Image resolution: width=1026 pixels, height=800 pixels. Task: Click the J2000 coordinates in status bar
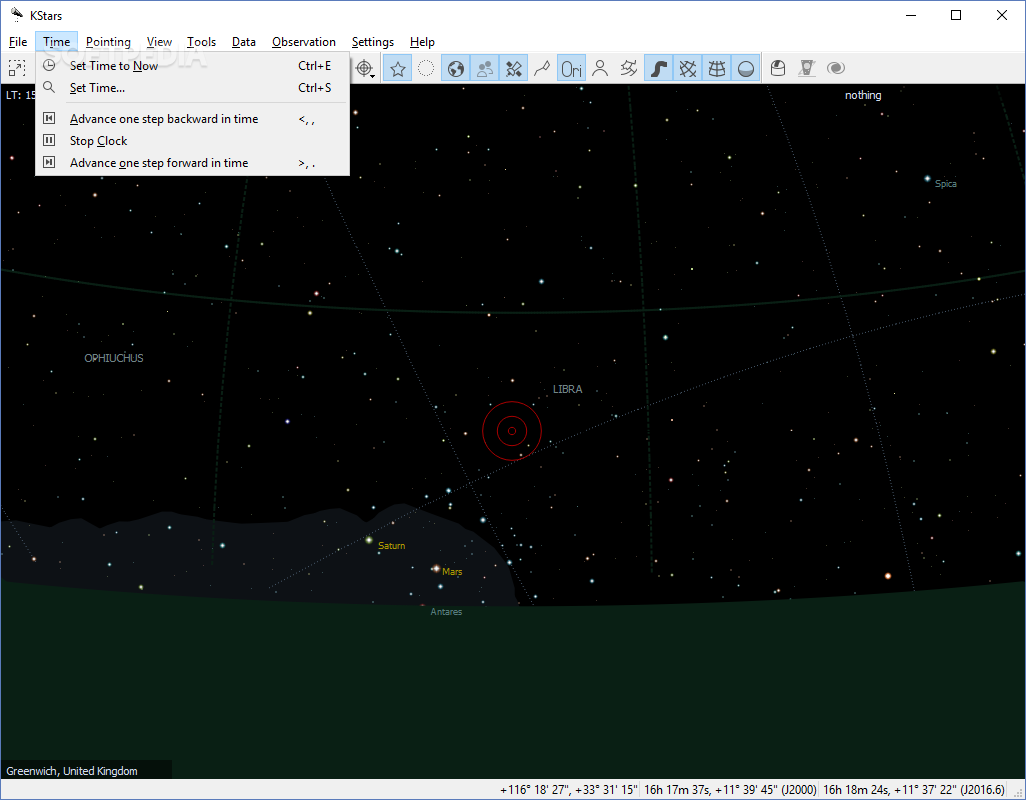(x=730, y=790)
